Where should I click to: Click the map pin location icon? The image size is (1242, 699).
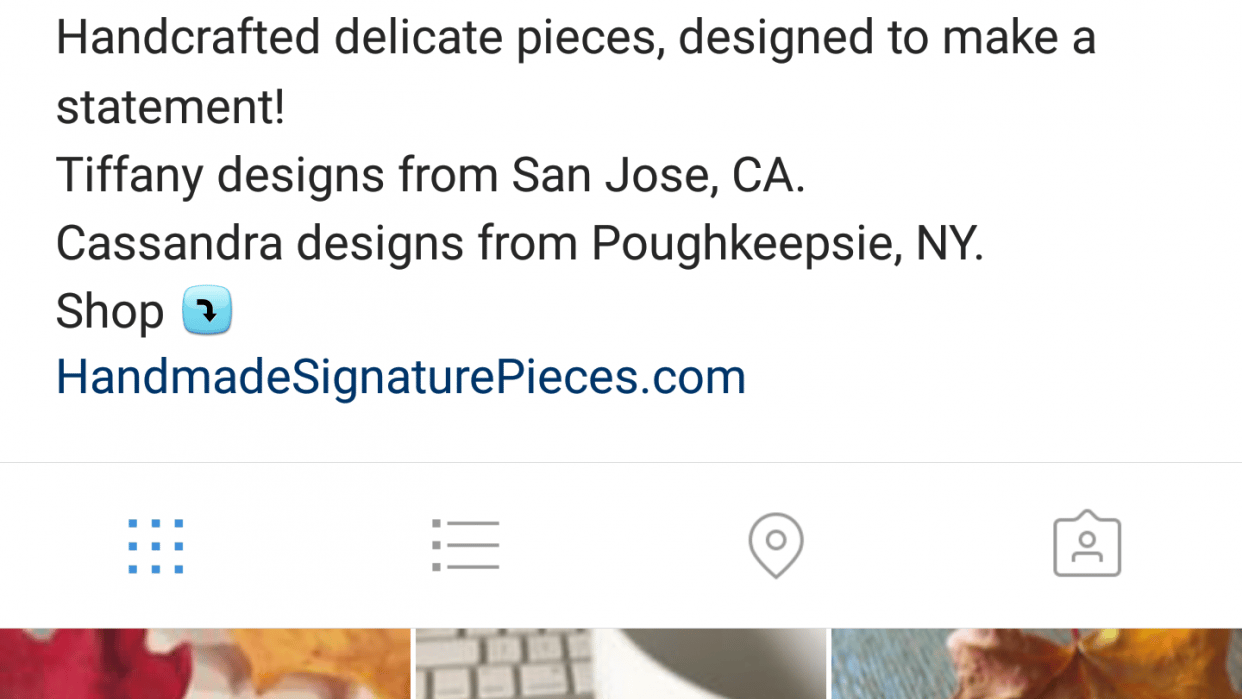coord(776,545)
